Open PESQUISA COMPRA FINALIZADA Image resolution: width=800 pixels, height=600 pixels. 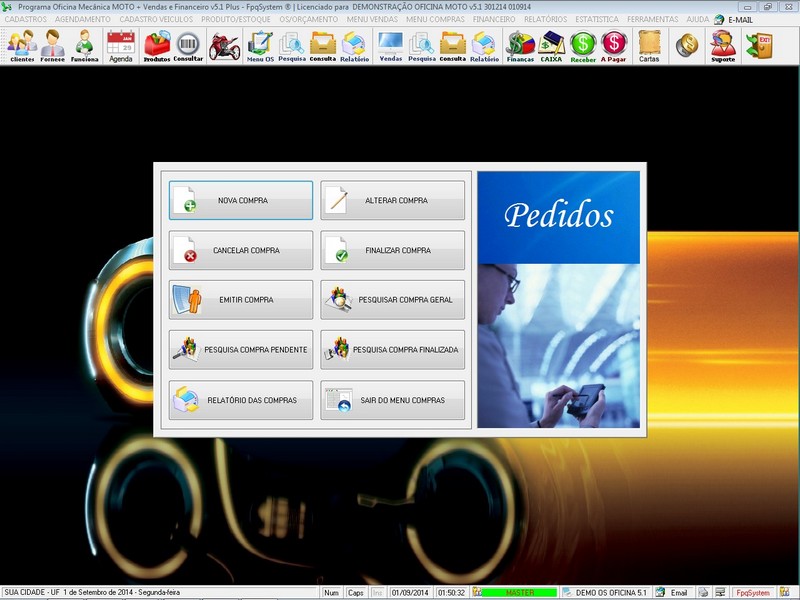392,350
